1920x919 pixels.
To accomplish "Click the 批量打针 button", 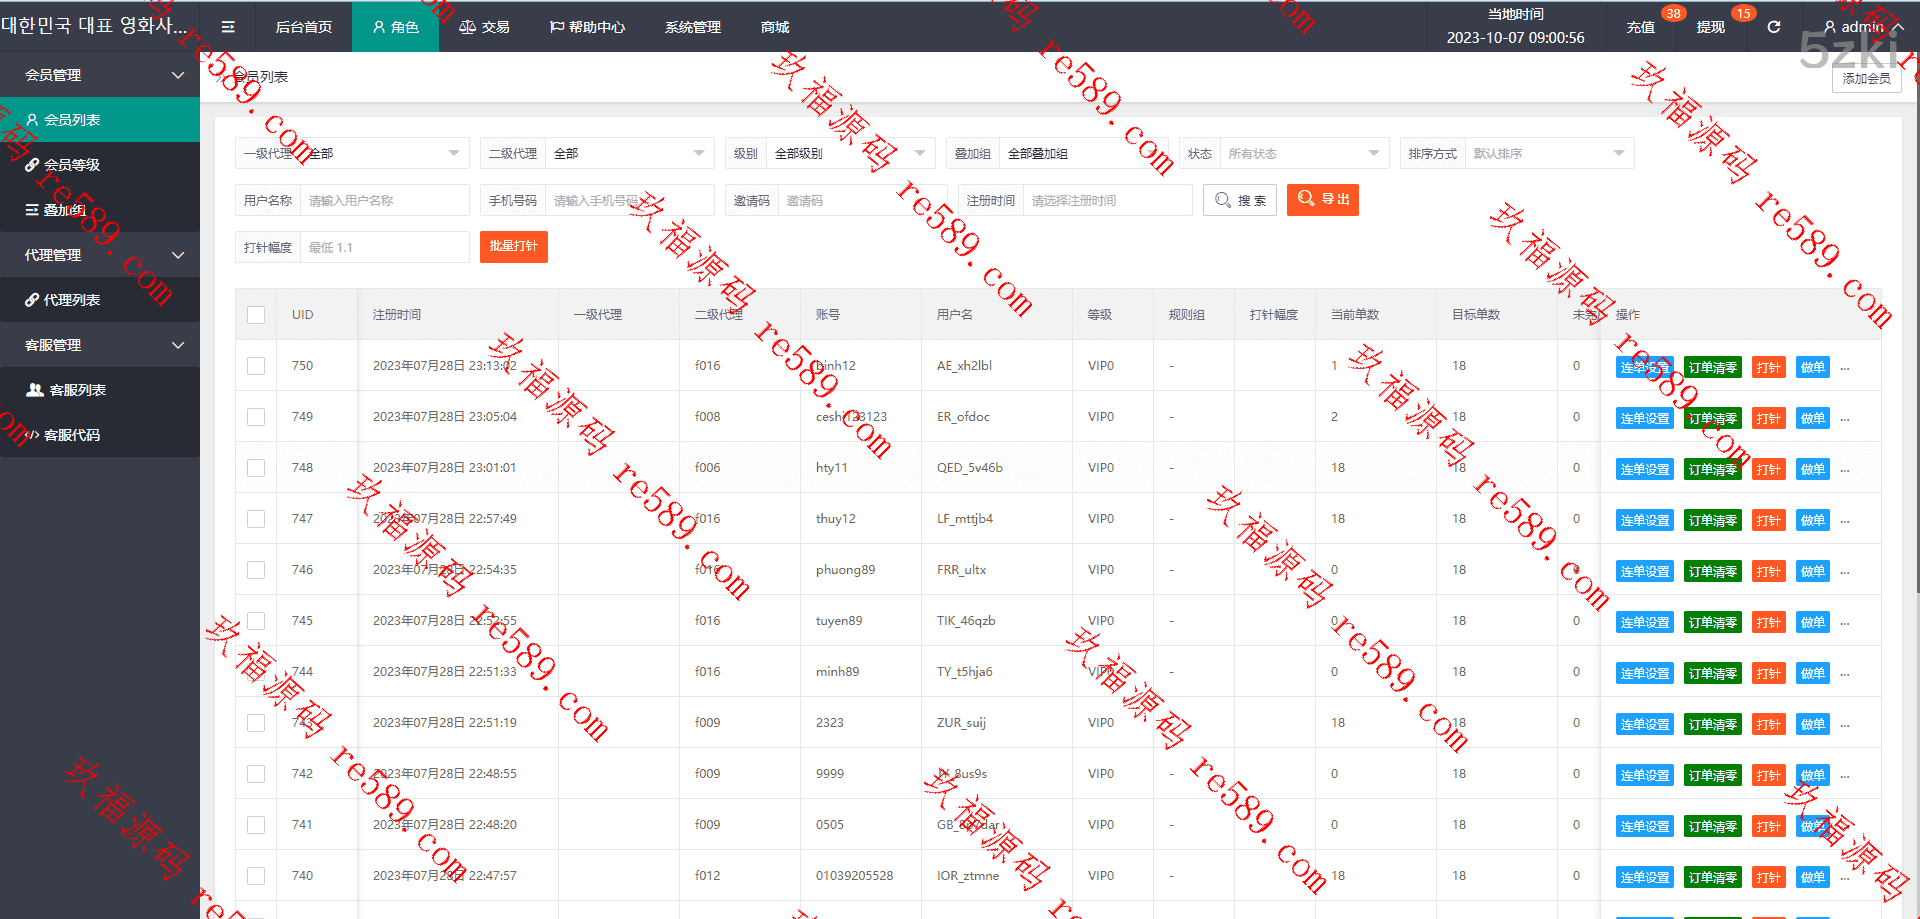I will pos(513,247).
